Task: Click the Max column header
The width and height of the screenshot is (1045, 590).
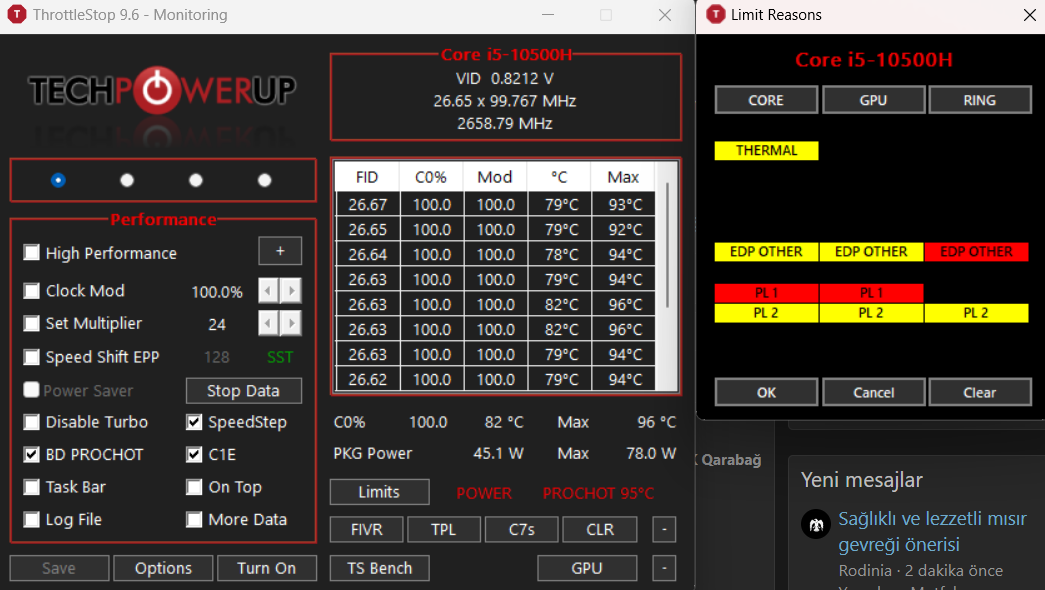Action: point(622,177)
